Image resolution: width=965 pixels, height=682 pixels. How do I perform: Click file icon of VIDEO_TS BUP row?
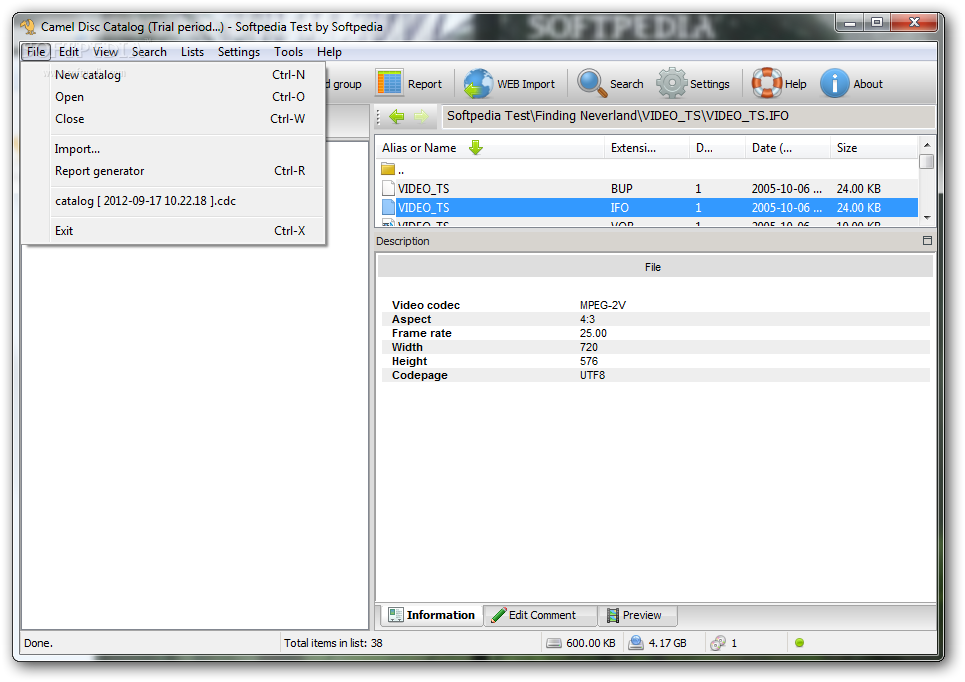(x=388, y=188)
